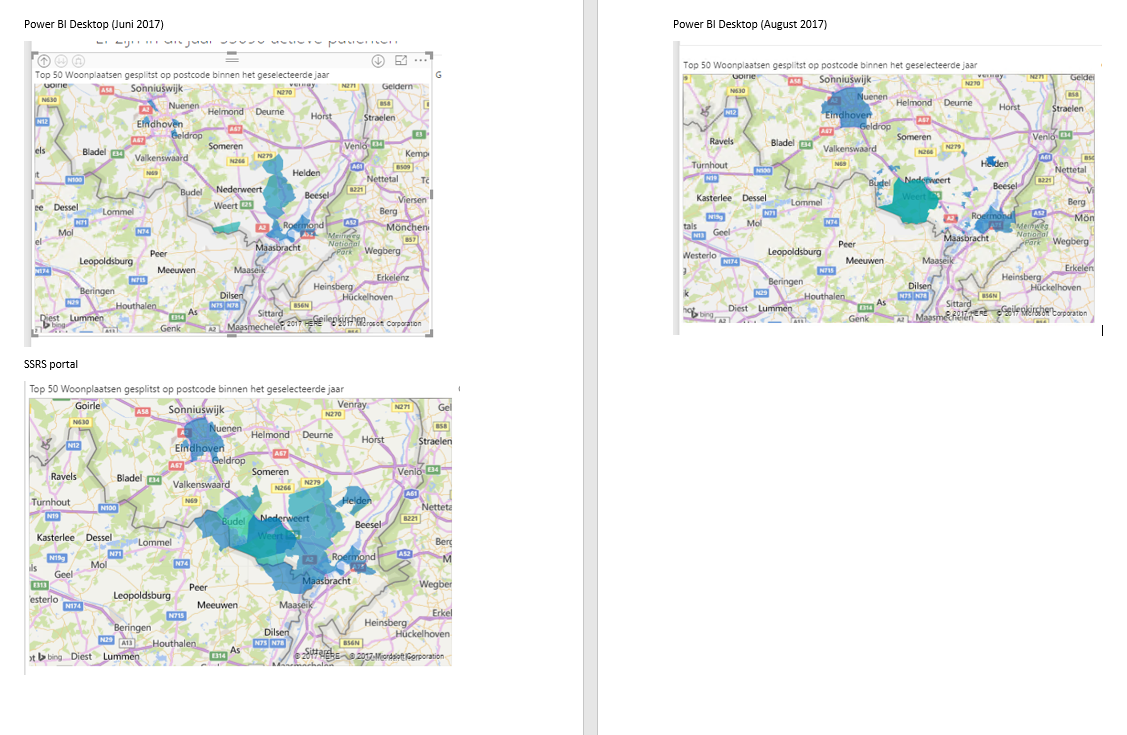This screenshot has width=1127, height=735.
Task: Click 'Power BI Desktop (August 2017)' heading
Action: 750,24
